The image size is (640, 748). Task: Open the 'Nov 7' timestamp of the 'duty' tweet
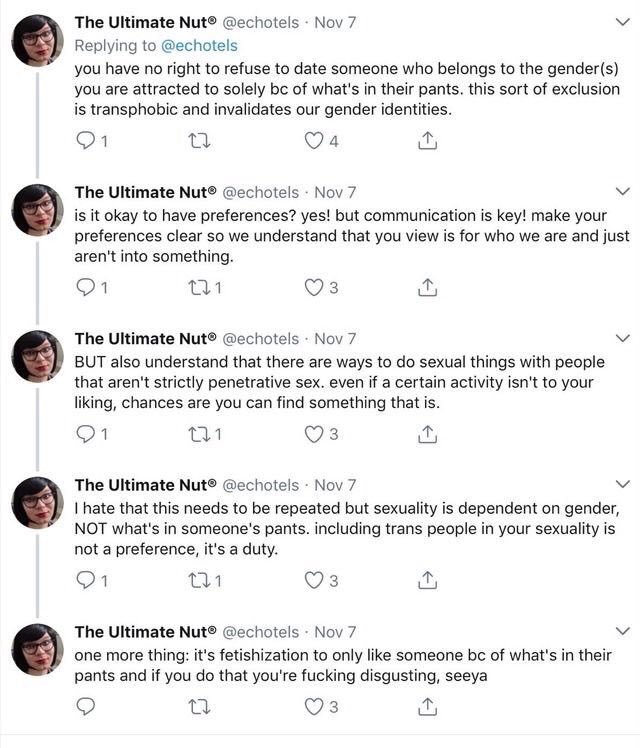(x=335, y=485)
